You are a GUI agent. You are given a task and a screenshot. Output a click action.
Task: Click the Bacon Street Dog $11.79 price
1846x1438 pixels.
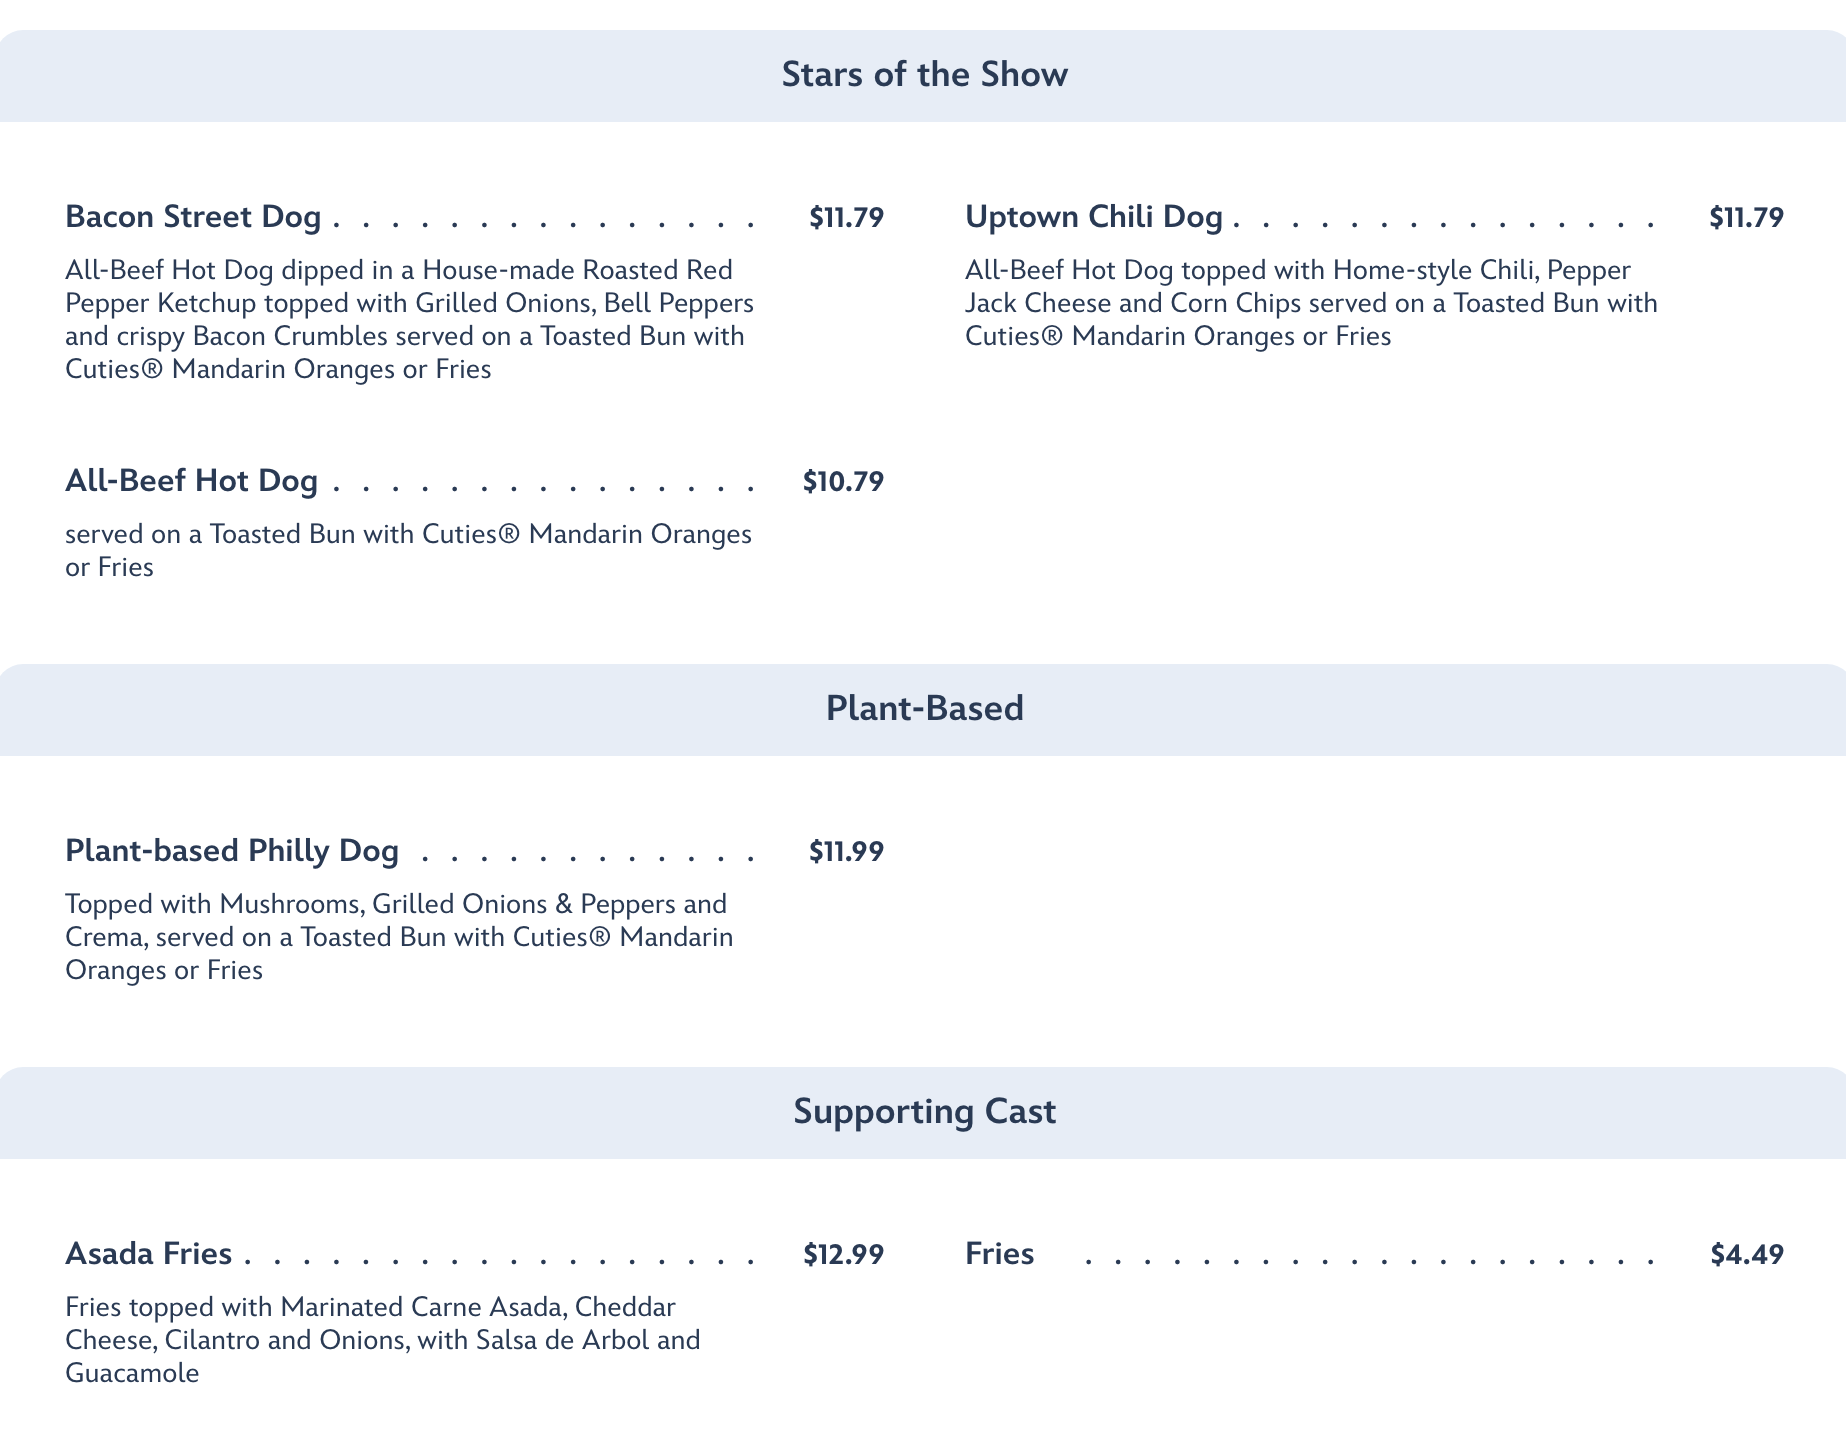tap(846, 217)
